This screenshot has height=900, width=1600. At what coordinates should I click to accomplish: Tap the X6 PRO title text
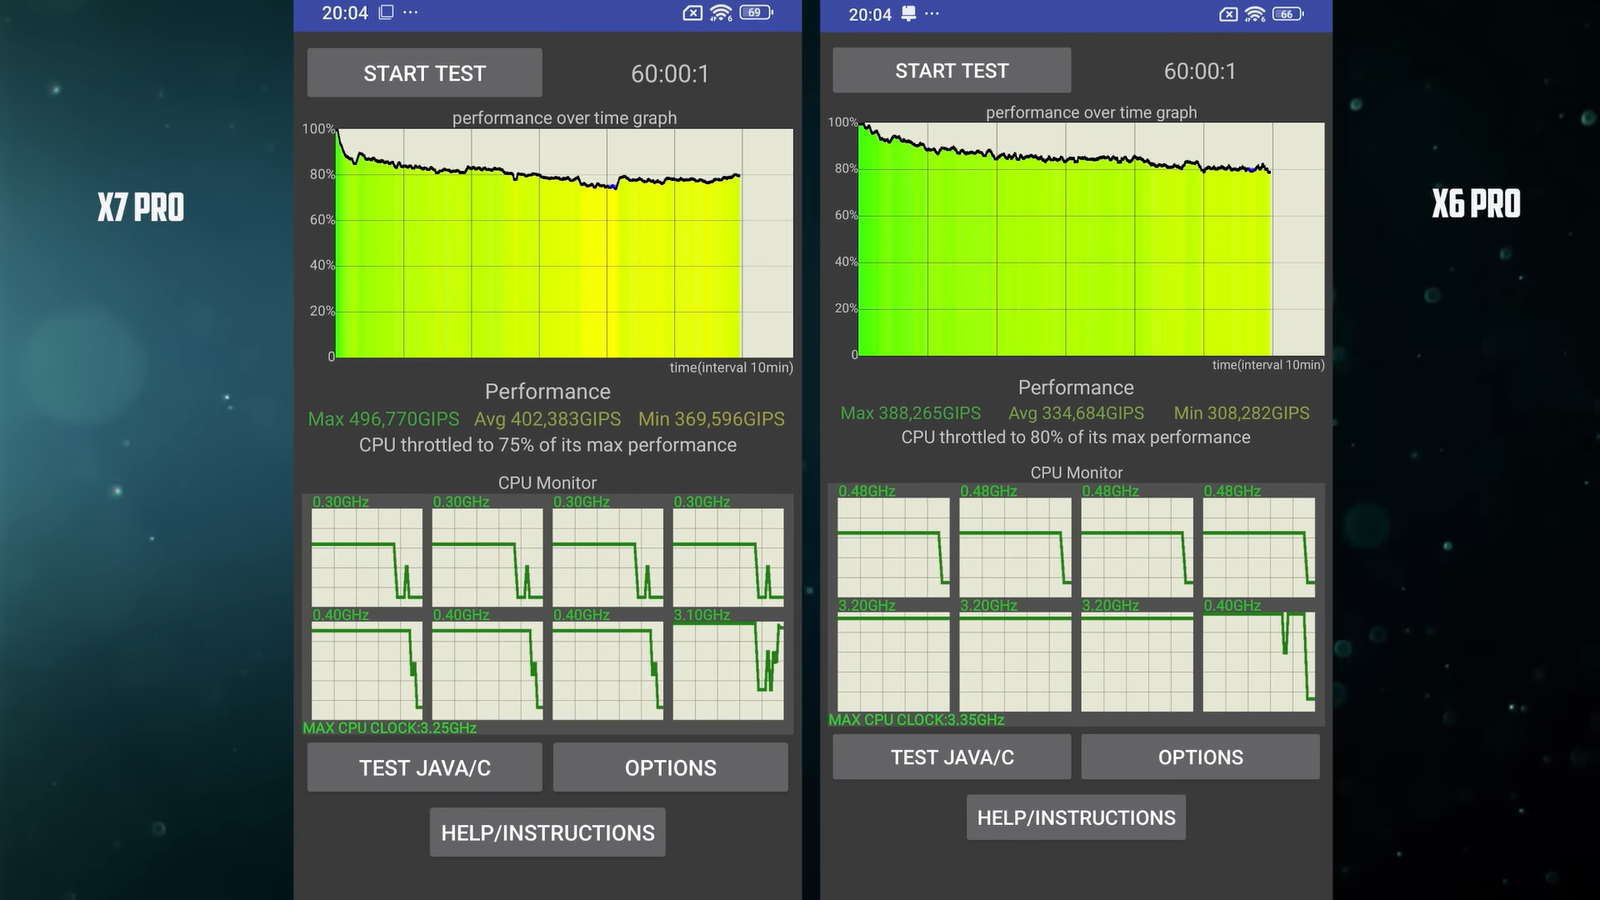pos(1476,204)
